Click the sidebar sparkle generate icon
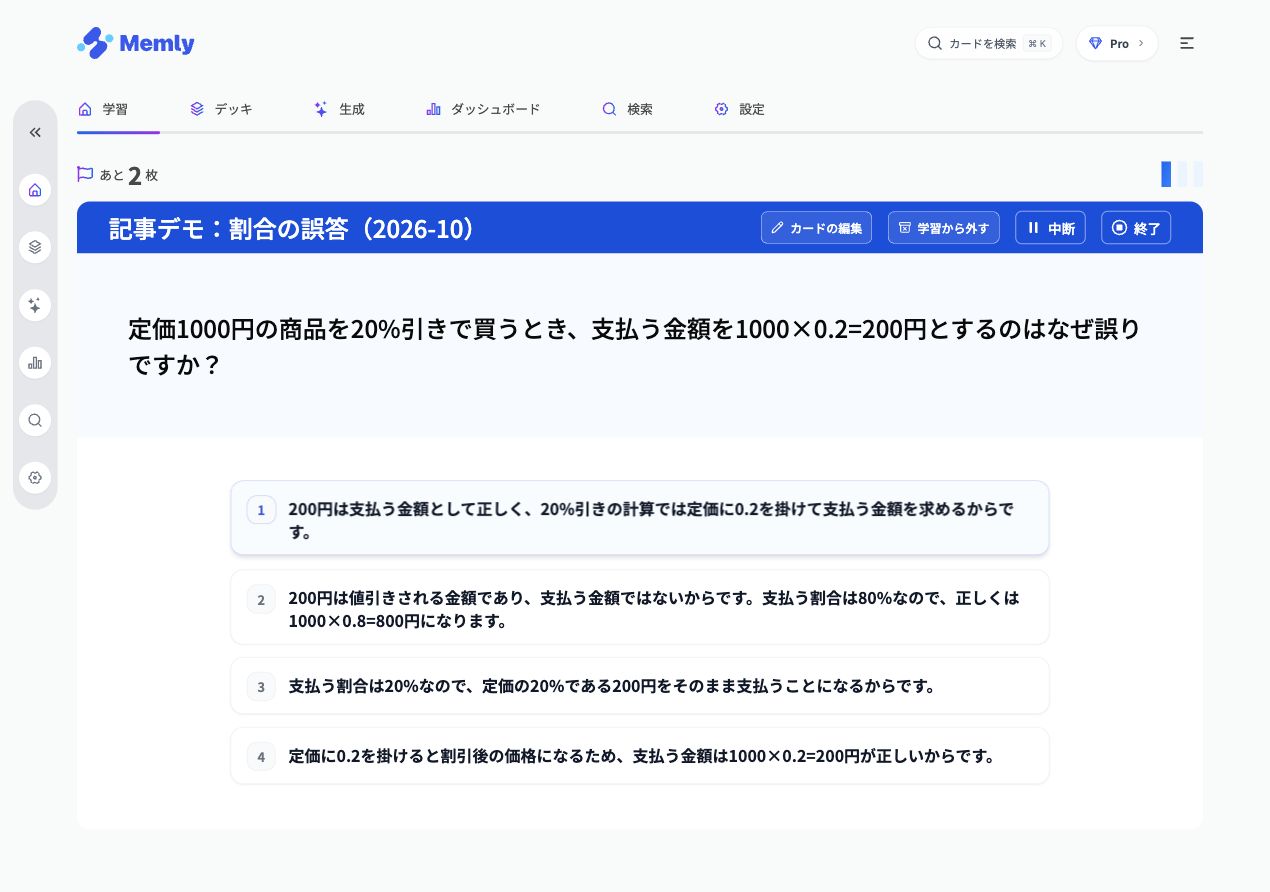 click(x=35, y=305)
